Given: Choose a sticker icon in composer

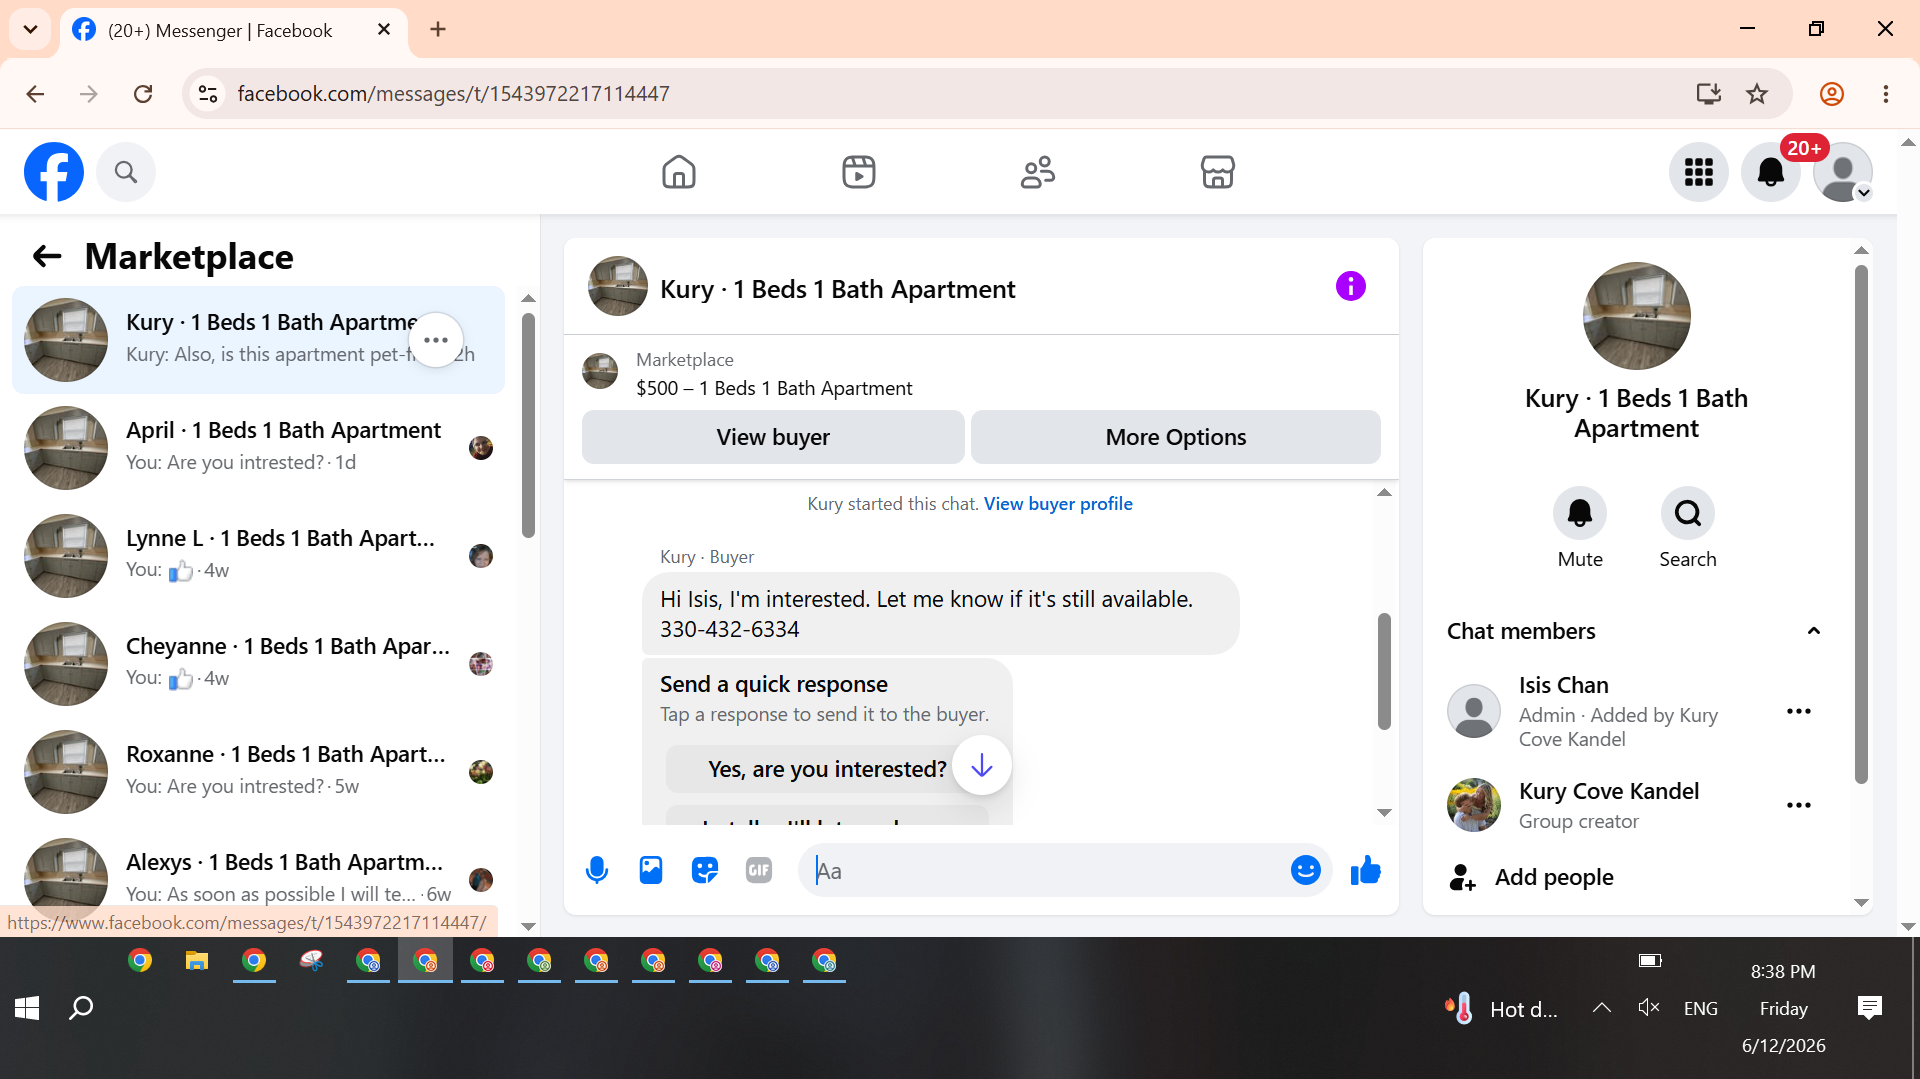Looking at the screenshot, I should click(x=705, y=871).
